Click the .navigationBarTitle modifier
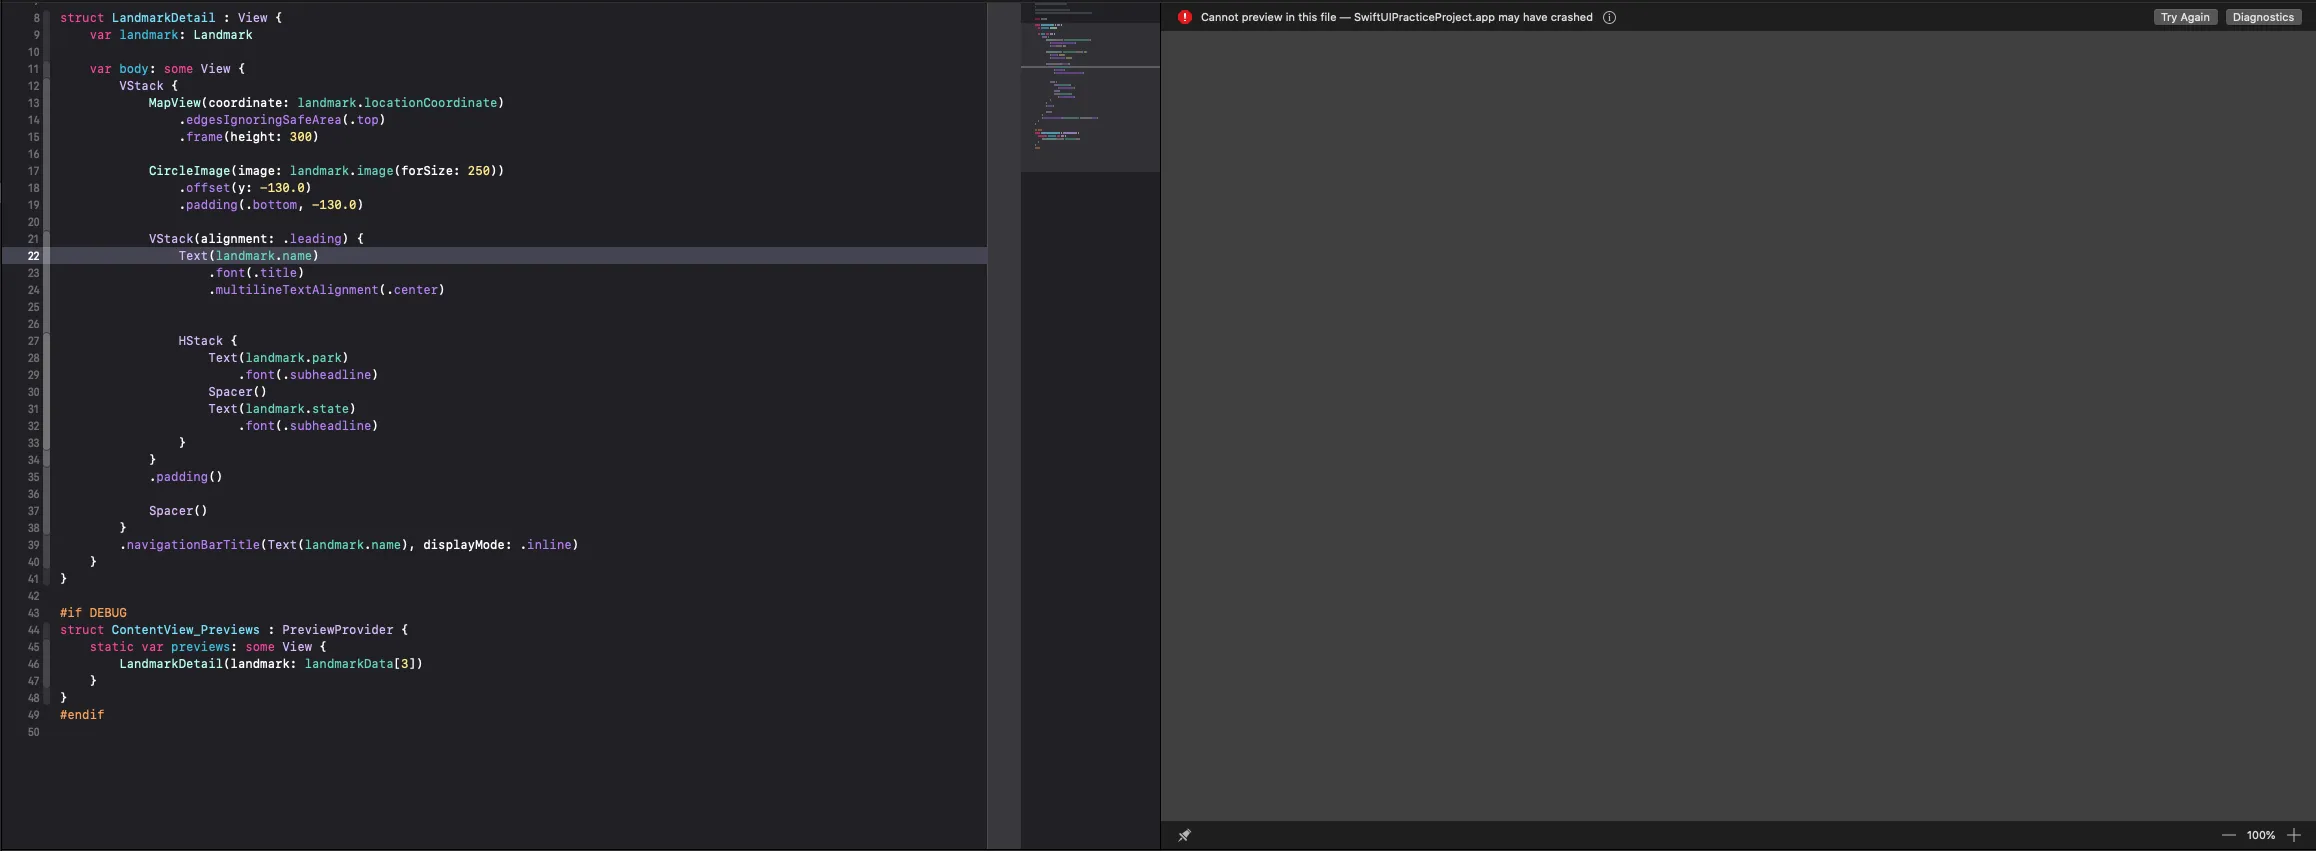Image resolution: width=2316 pixels, height=851 pixels. click(349, 545)
